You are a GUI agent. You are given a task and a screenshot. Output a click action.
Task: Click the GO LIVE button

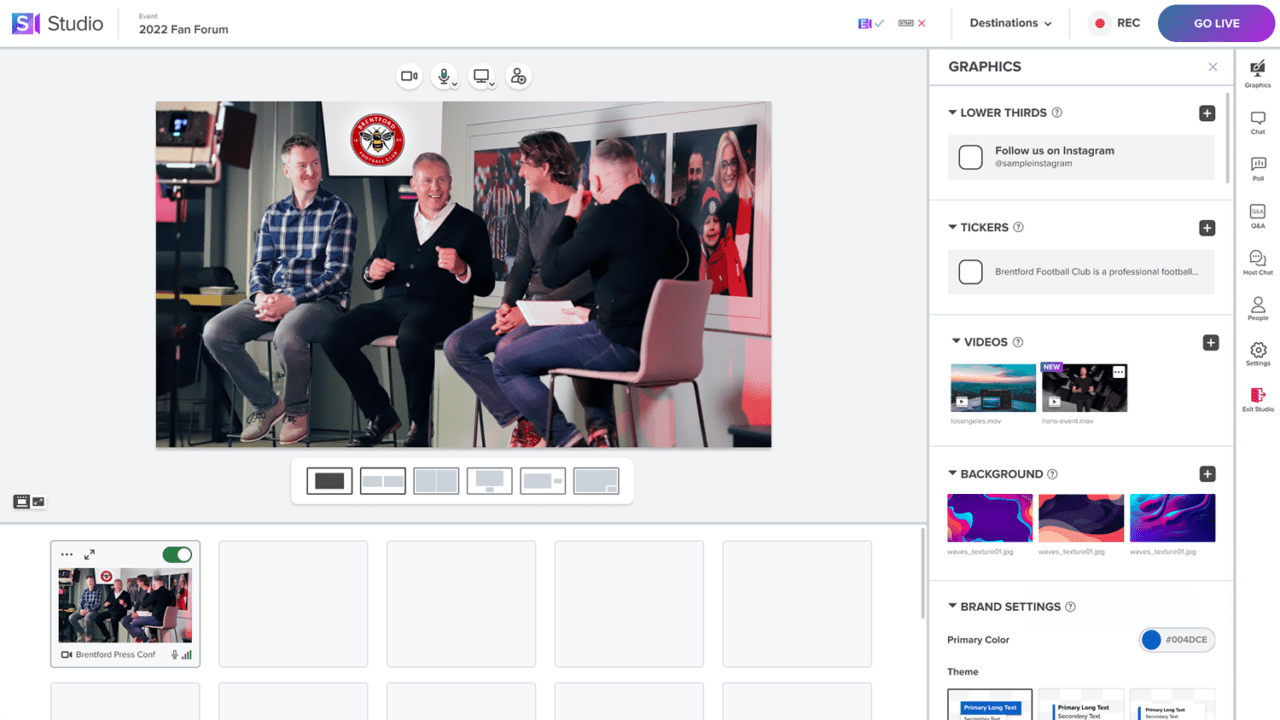pos(1216,23)
